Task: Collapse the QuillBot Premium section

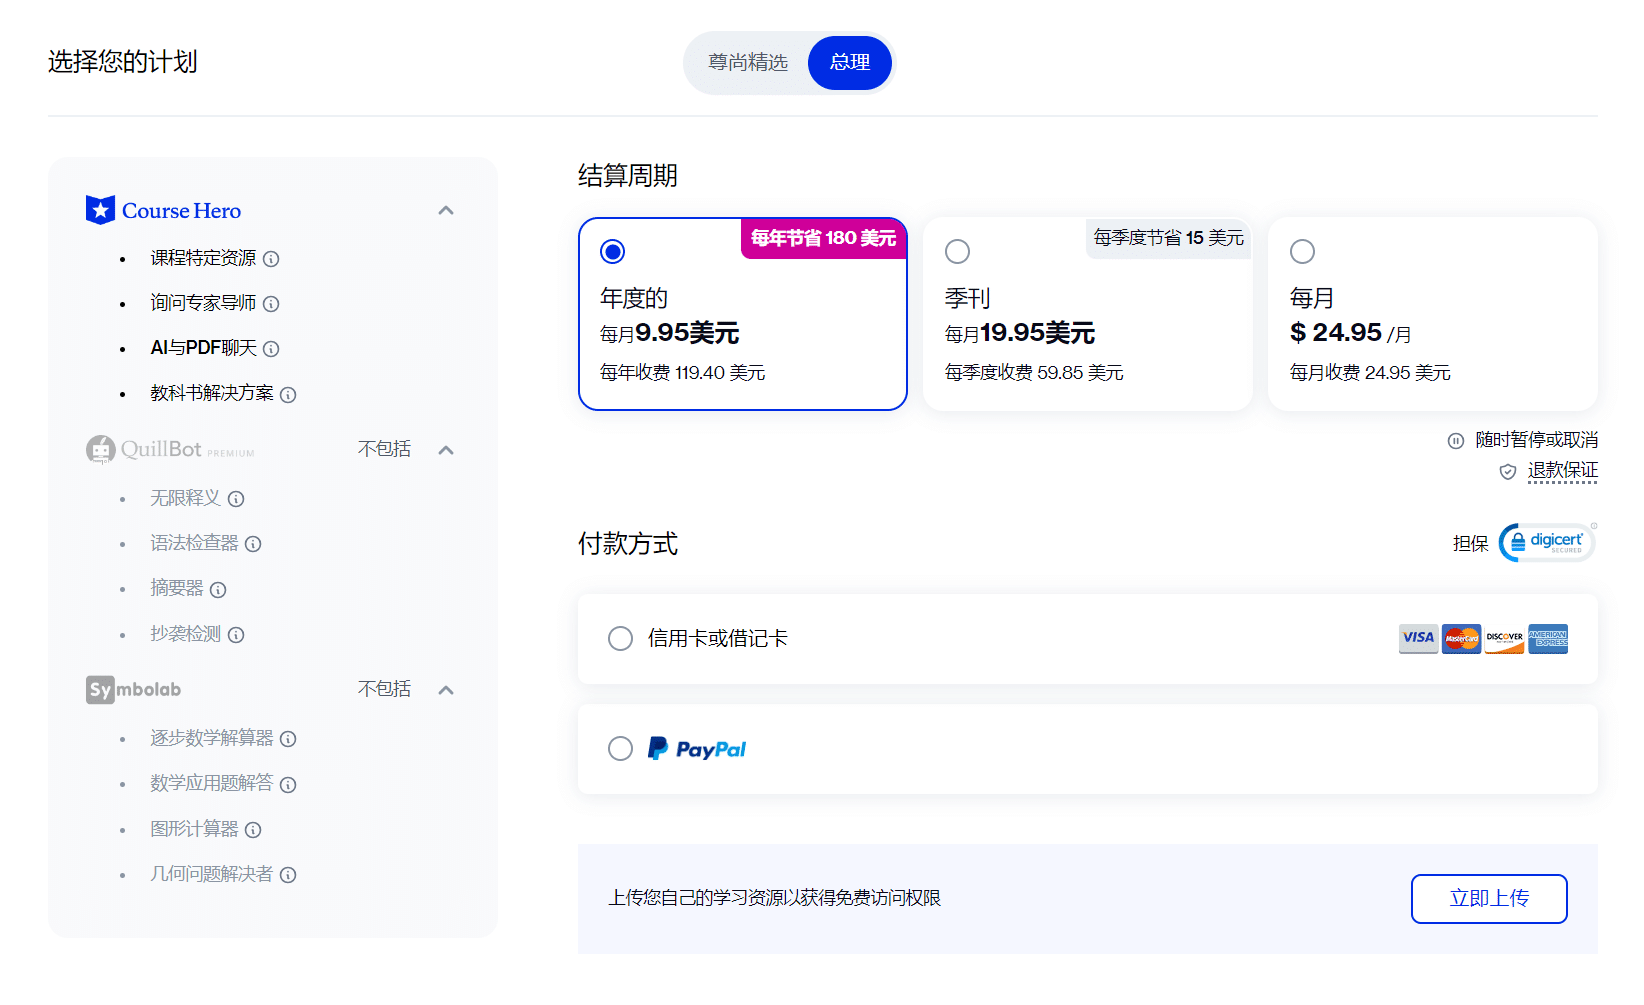Action: click(x=447, y=449)
